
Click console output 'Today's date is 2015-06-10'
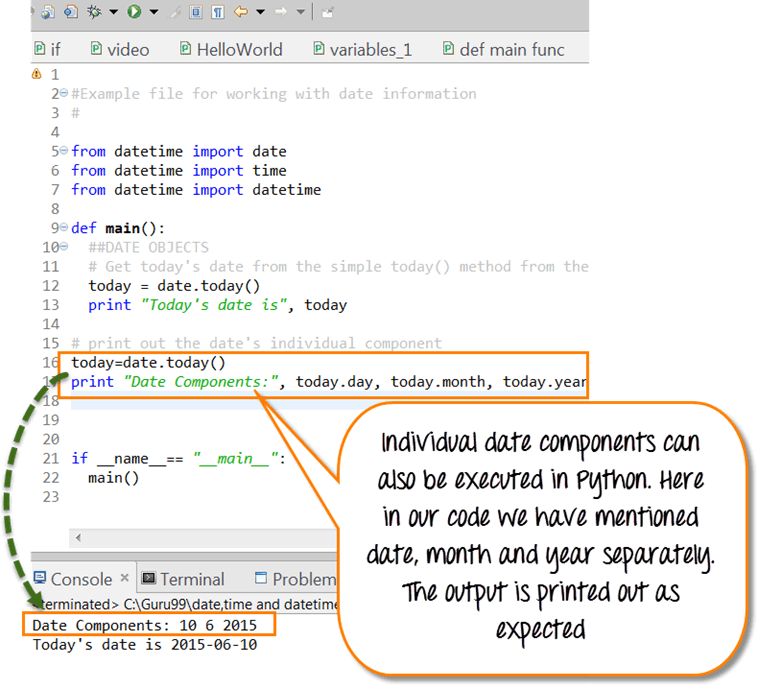click(x=145, y=645)
